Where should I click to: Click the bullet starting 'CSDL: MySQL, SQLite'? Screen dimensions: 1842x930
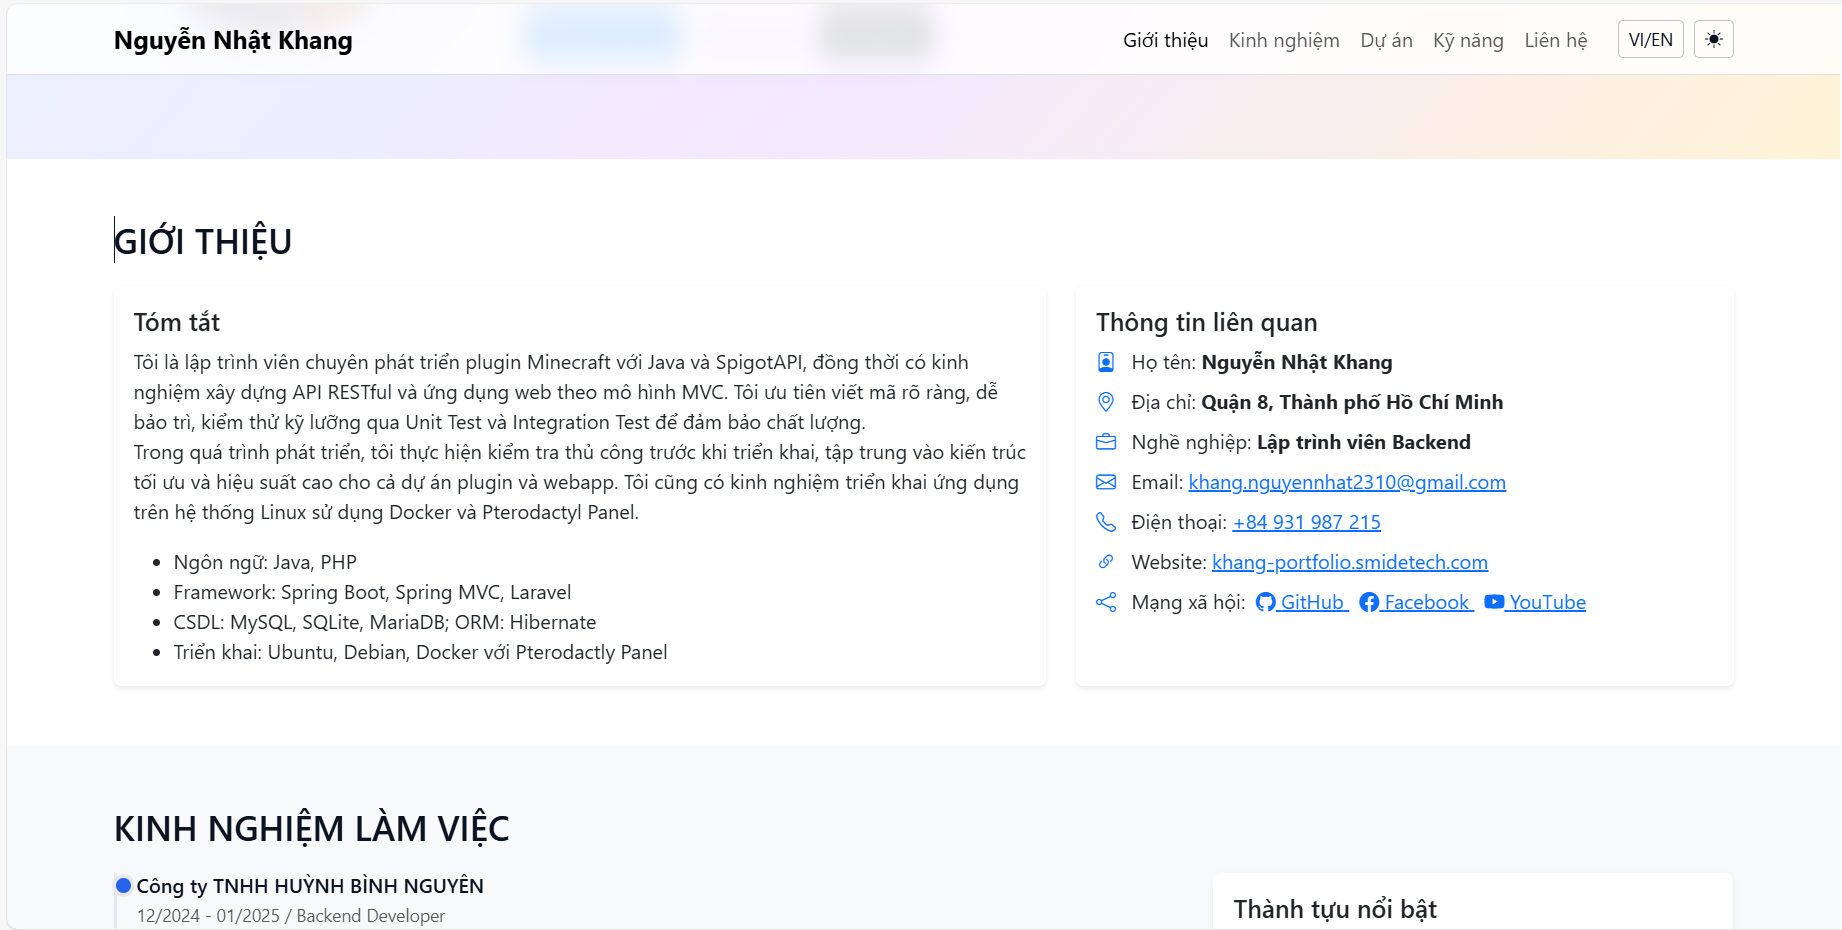385,622
